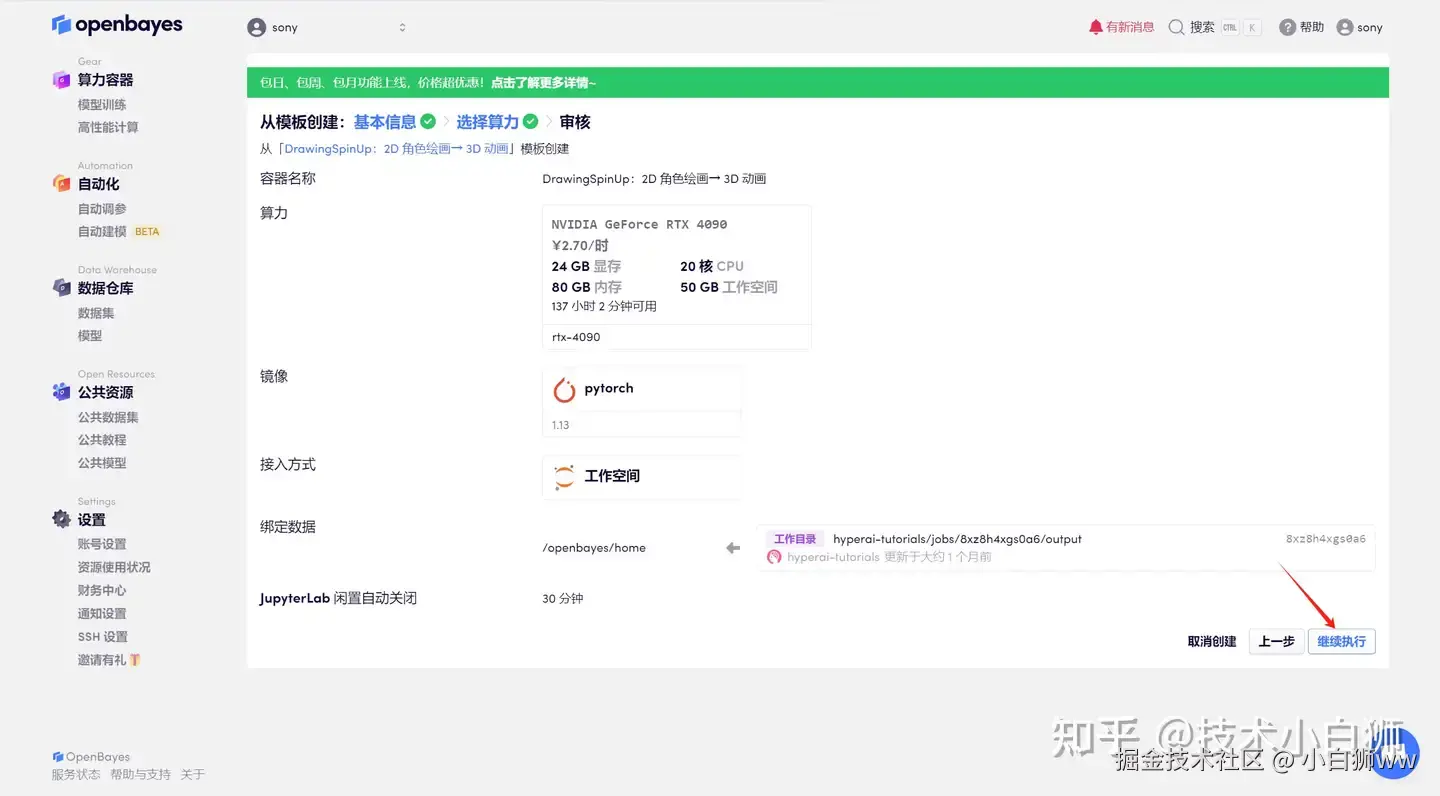
Task: Open 资源使用状况 in sidebar
Action: pos(114,567)
